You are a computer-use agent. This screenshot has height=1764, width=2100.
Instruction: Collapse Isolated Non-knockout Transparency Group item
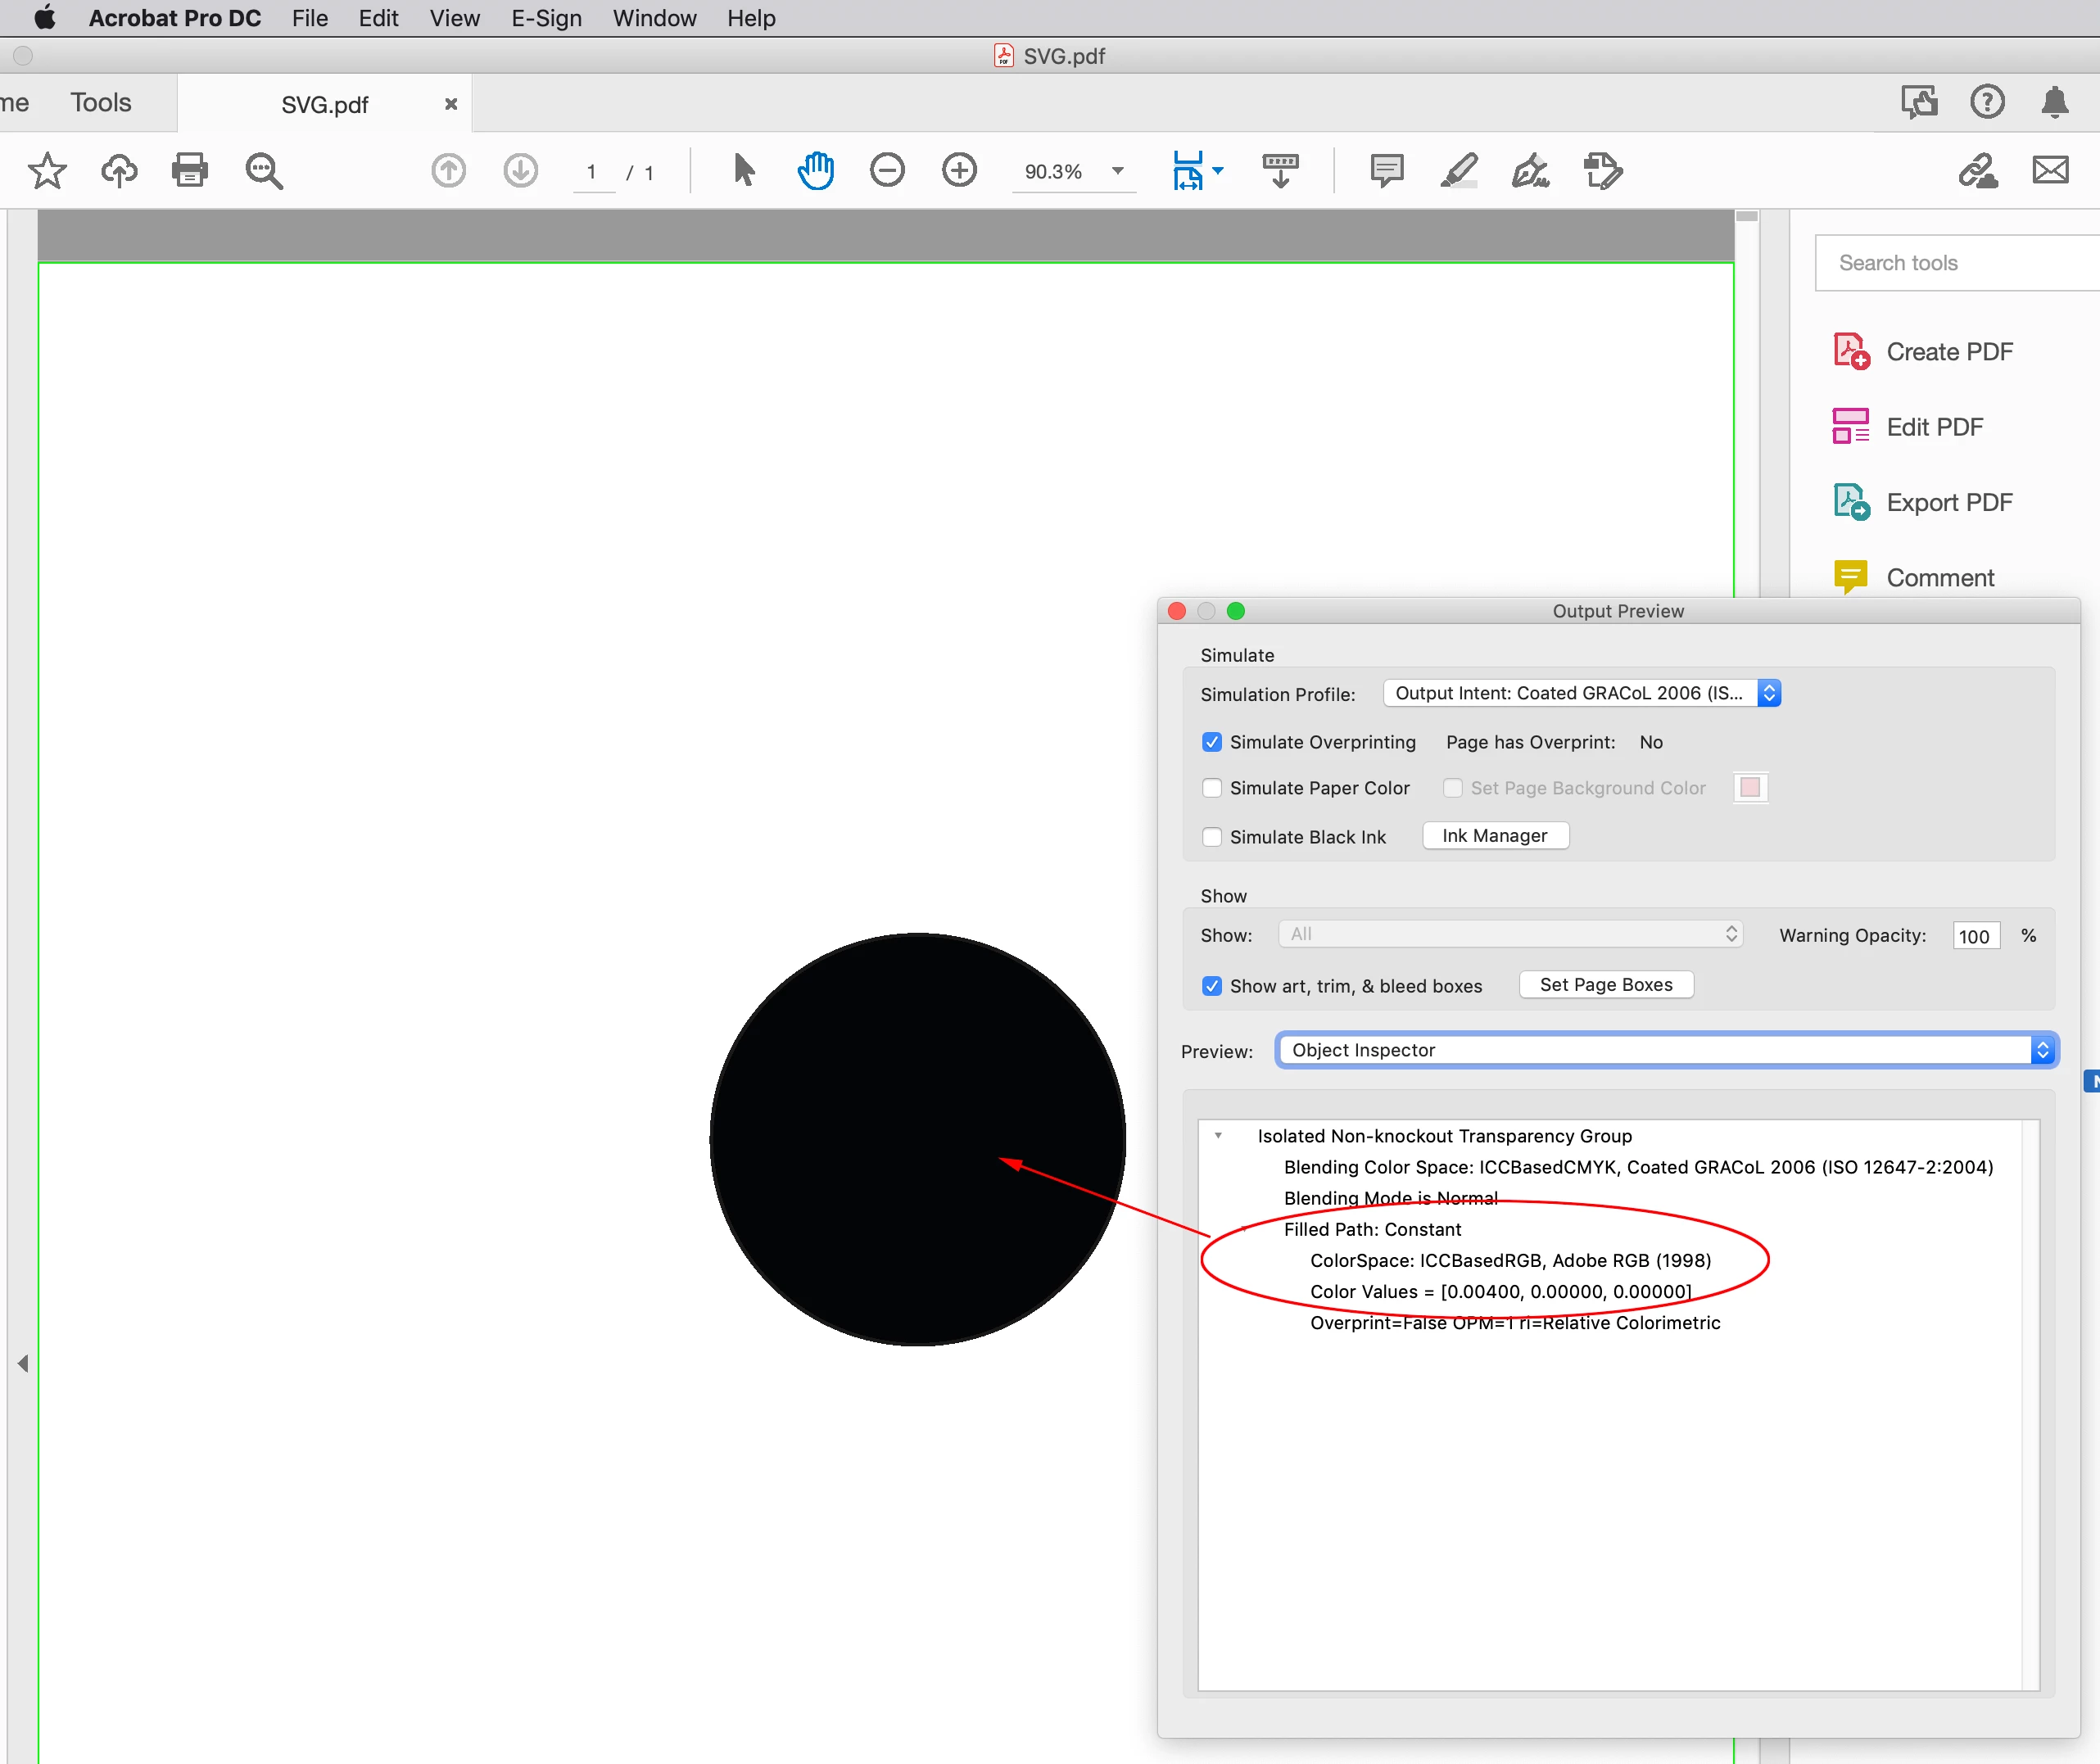coord(1218,1136)
